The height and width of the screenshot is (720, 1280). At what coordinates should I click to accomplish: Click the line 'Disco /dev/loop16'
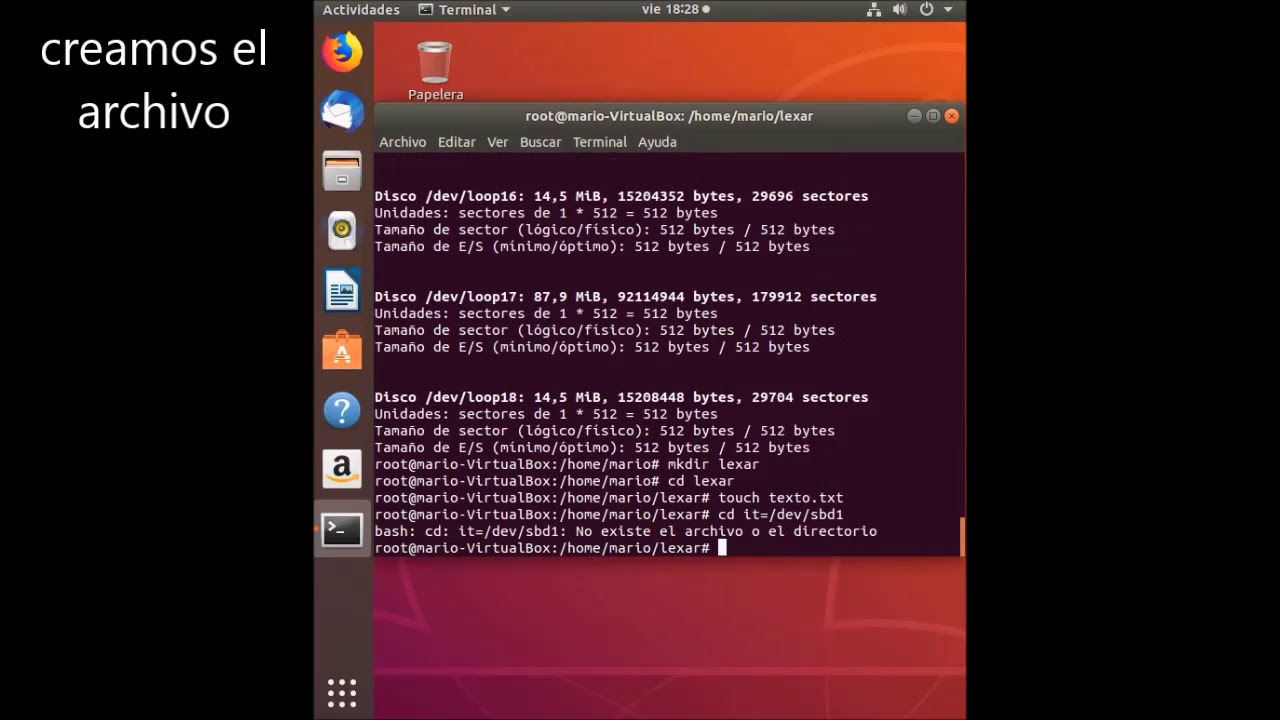(621, 196)
